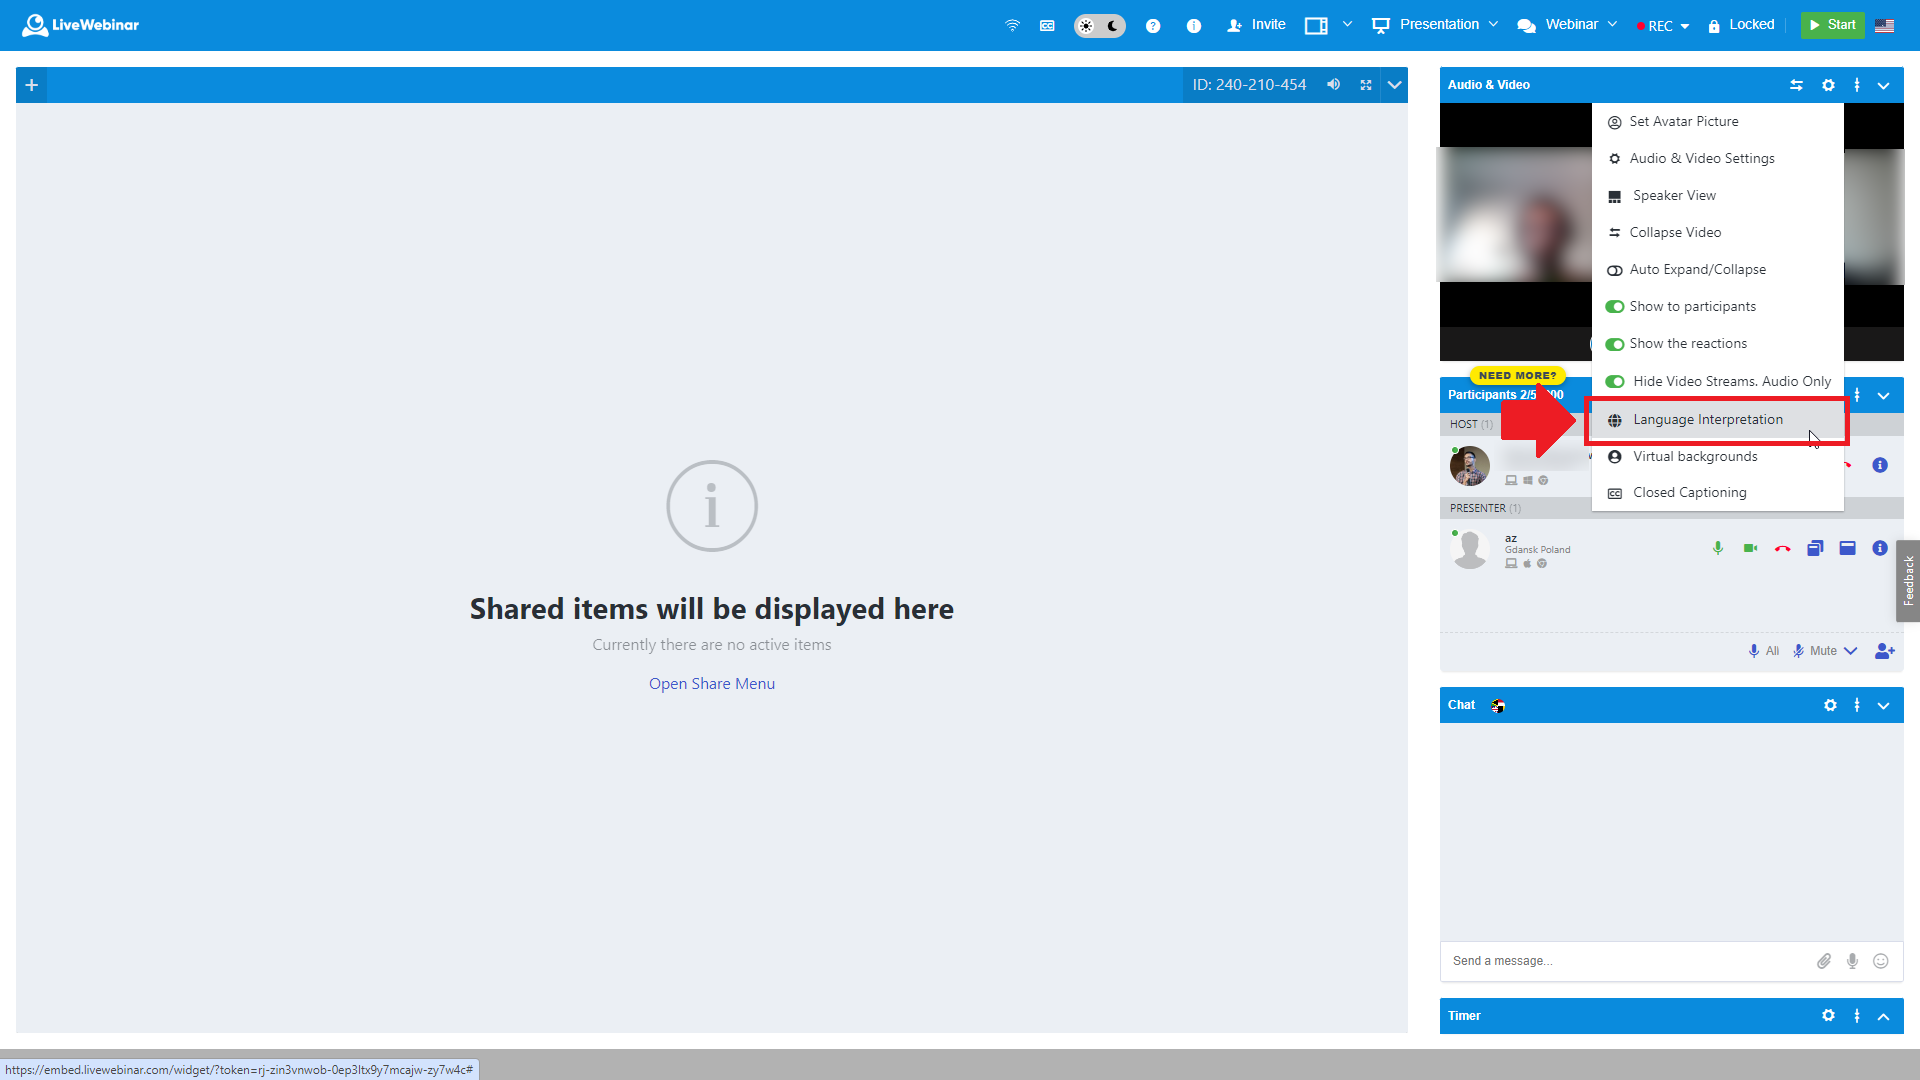
Task: Invite participants from the top bar
Action: point(1256,24)
